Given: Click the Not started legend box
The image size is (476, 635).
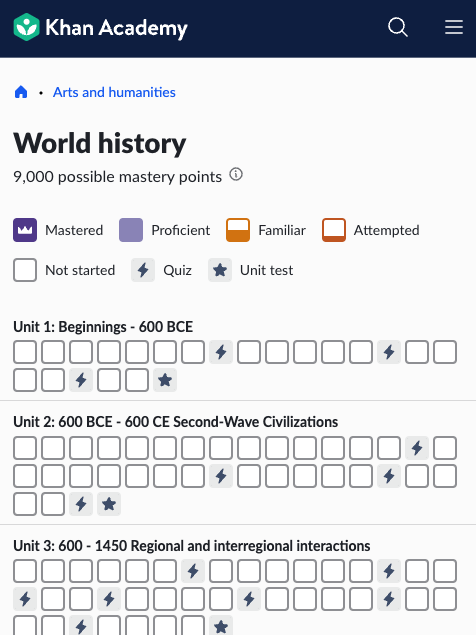Looking at the screenshot, I should (25, 270).
